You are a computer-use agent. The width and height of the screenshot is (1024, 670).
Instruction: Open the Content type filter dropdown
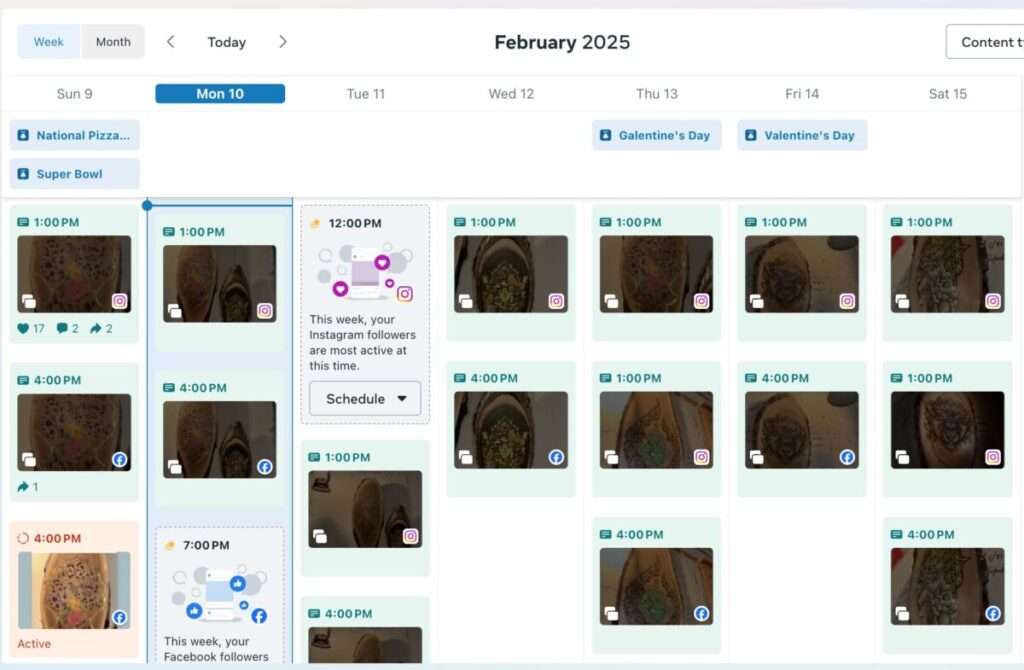click(986, 42)
